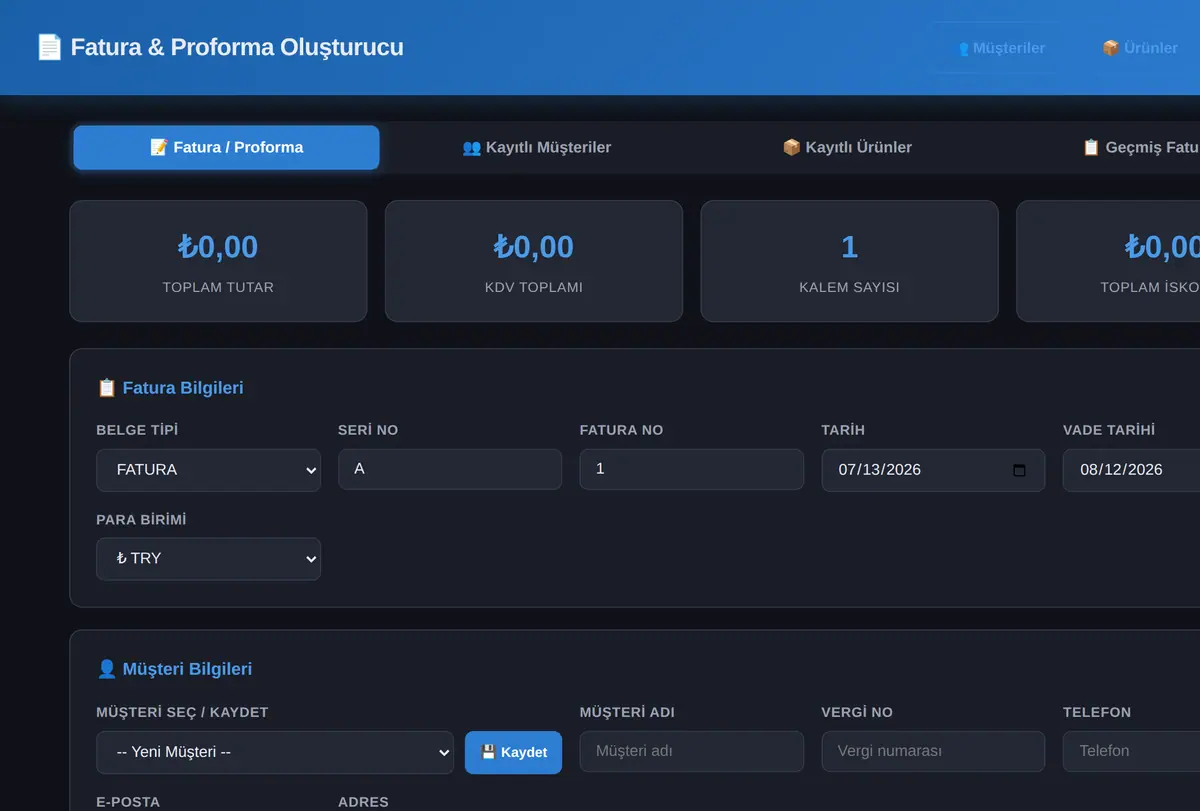The image size is (1200, 811).
Task: Click the Müşteri Bilgileri section heading
Action: click(174, 670)
